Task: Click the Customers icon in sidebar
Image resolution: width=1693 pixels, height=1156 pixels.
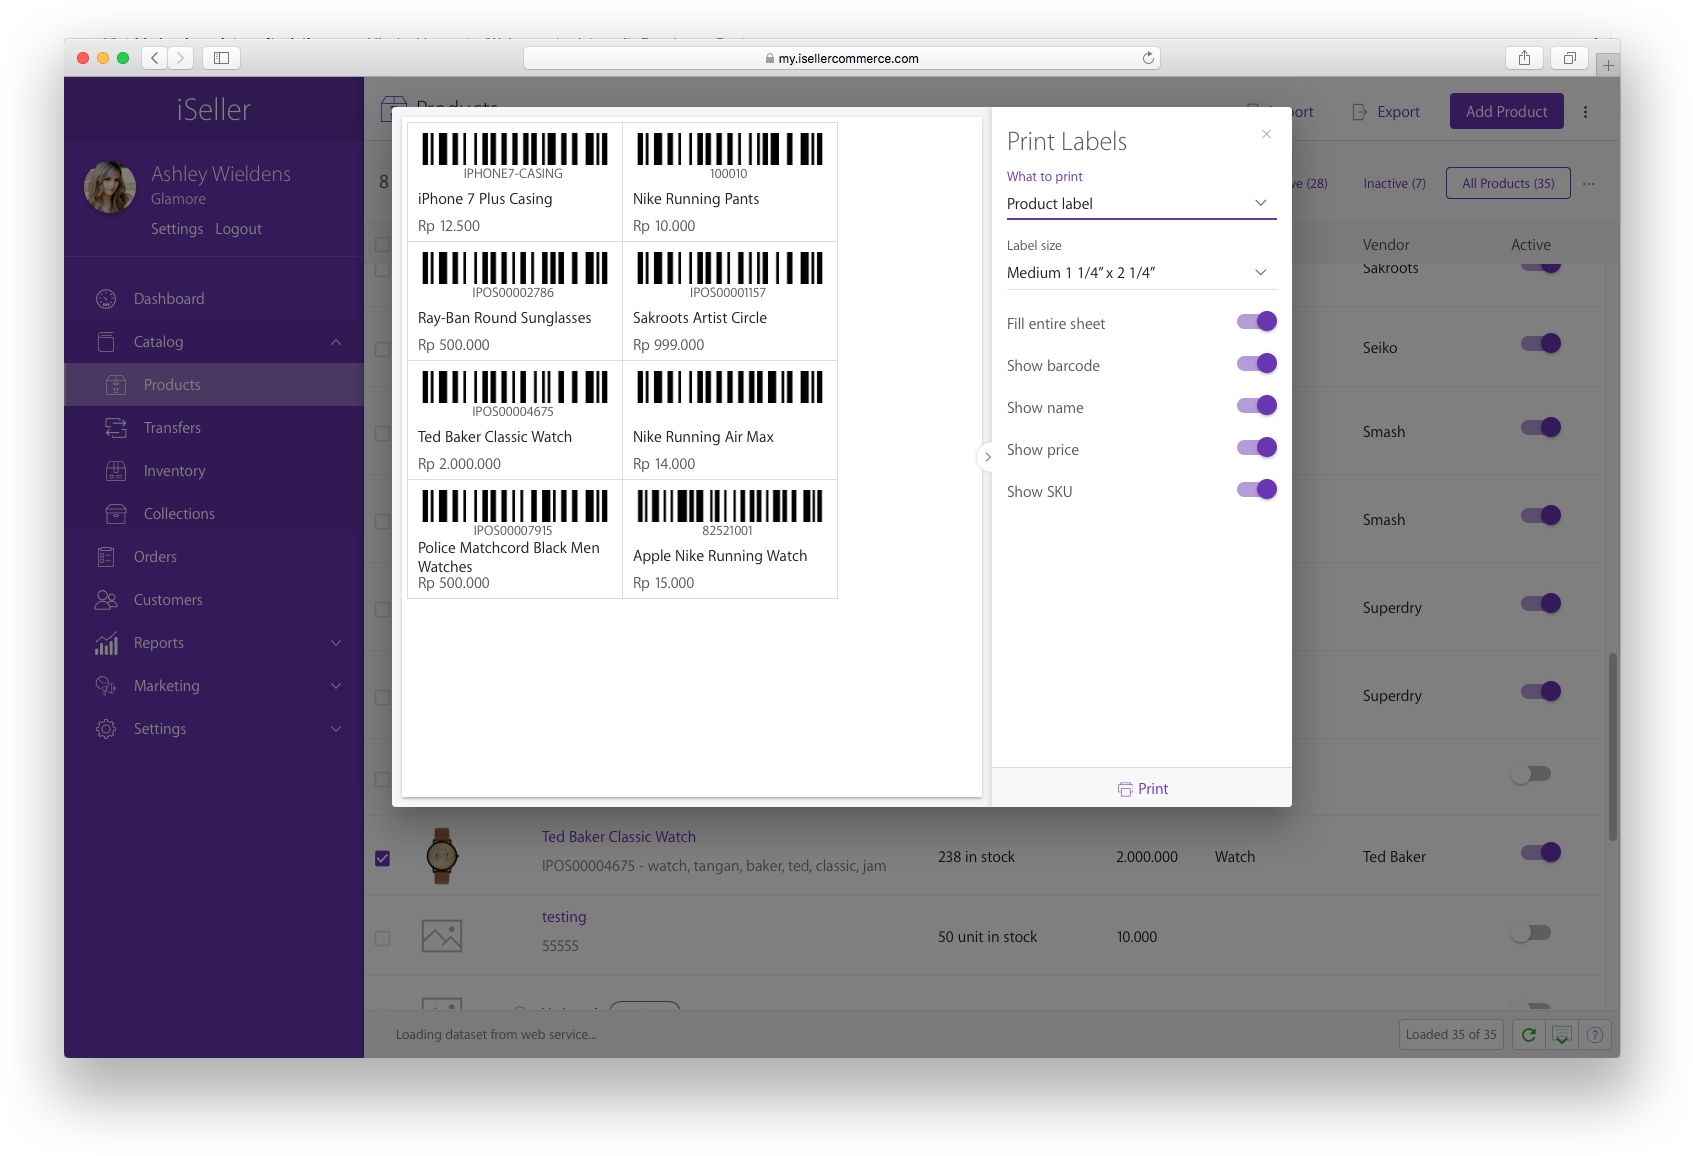Action: [x=106, y=600]
